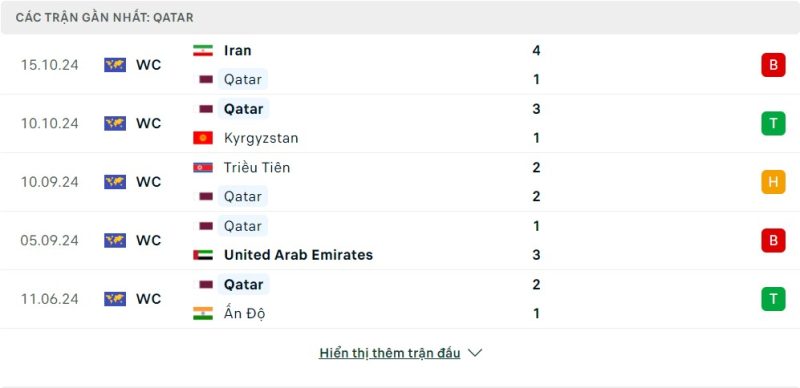Click green T badge for 11.06.24 match
Image resolution: width=800 pixels, height=388 pixels.
click(x=773, y=299)
